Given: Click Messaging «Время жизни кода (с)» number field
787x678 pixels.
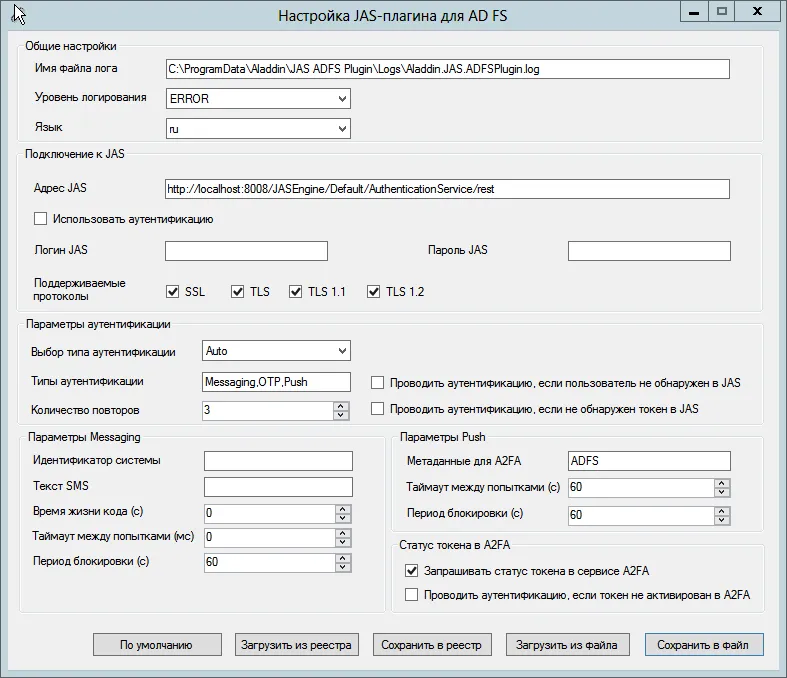Looking at the screenshot, I should (x=270, y=513).
